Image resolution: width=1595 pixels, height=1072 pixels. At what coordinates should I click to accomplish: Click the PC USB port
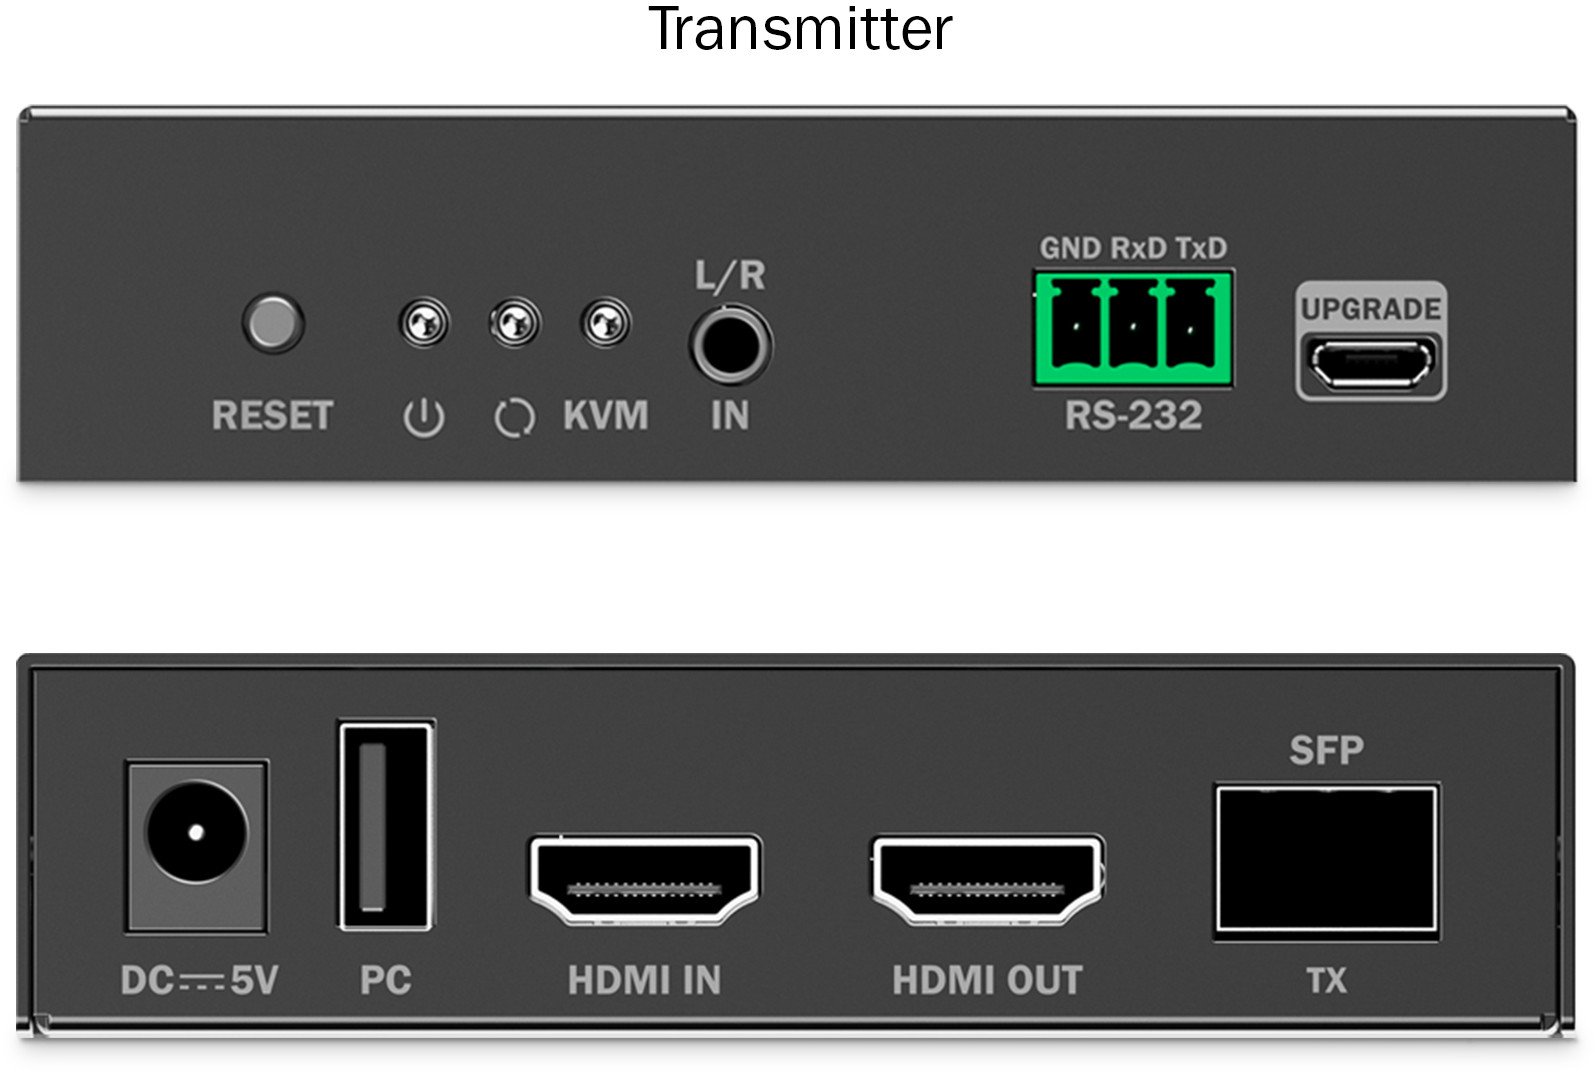[386, 826]
